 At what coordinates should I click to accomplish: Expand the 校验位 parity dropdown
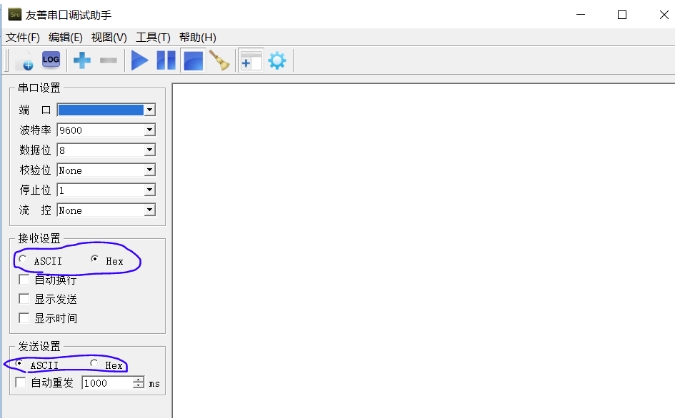(x=149, y=170)
